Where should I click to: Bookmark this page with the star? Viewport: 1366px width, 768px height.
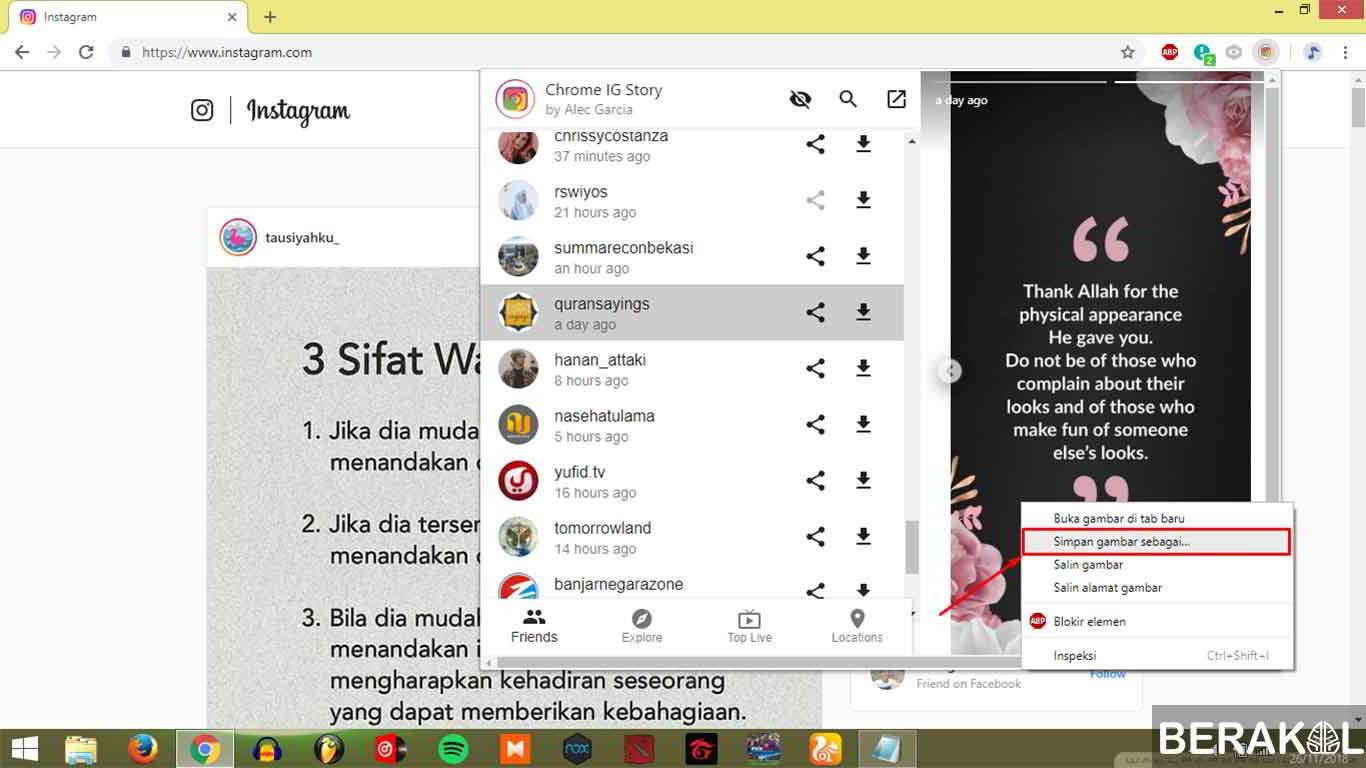point(1128,52)
